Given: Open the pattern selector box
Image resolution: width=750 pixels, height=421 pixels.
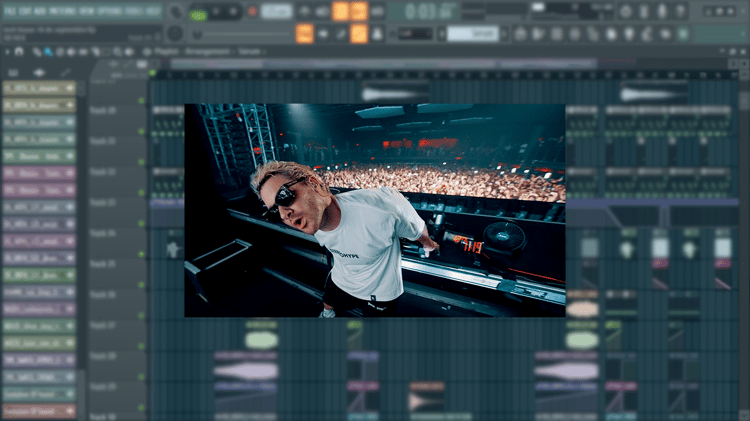Looking at the screenshot, I should click(473, 33).
